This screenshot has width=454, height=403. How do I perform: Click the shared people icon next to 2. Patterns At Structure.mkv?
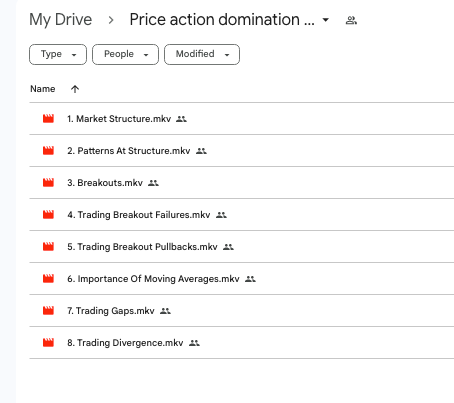point(201,151)
